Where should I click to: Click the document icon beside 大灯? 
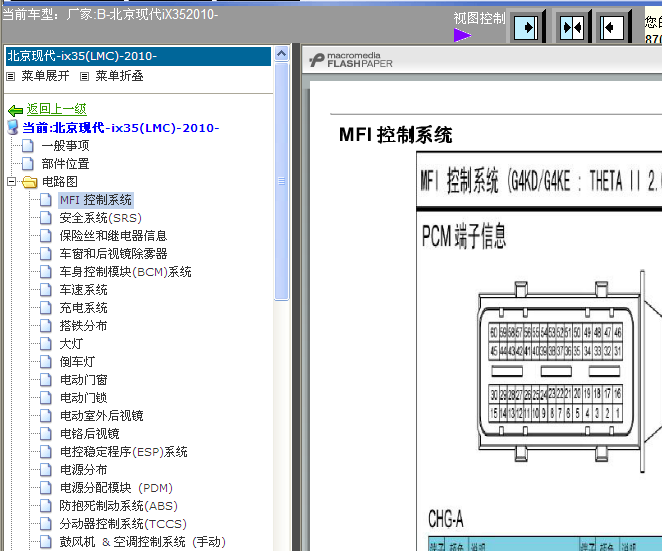pos(46,344)
